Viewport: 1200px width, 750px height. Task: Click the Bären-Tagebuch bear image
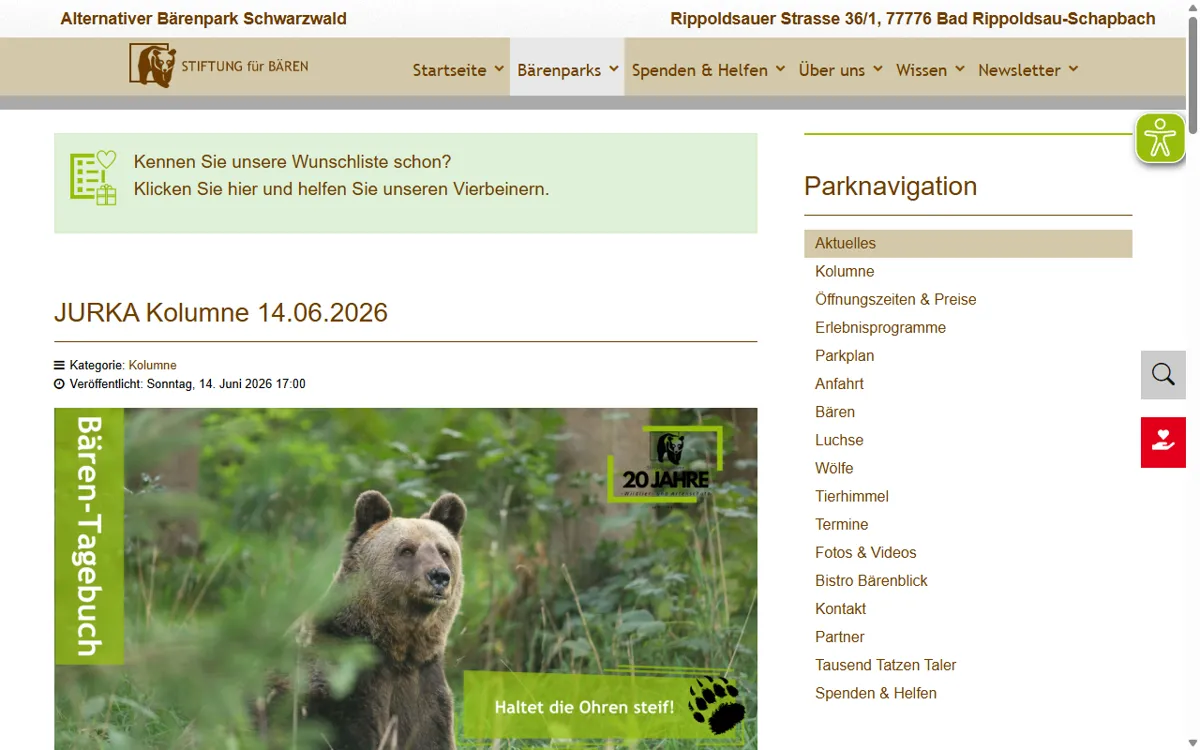pyautogui.click(x=405, y=578)
